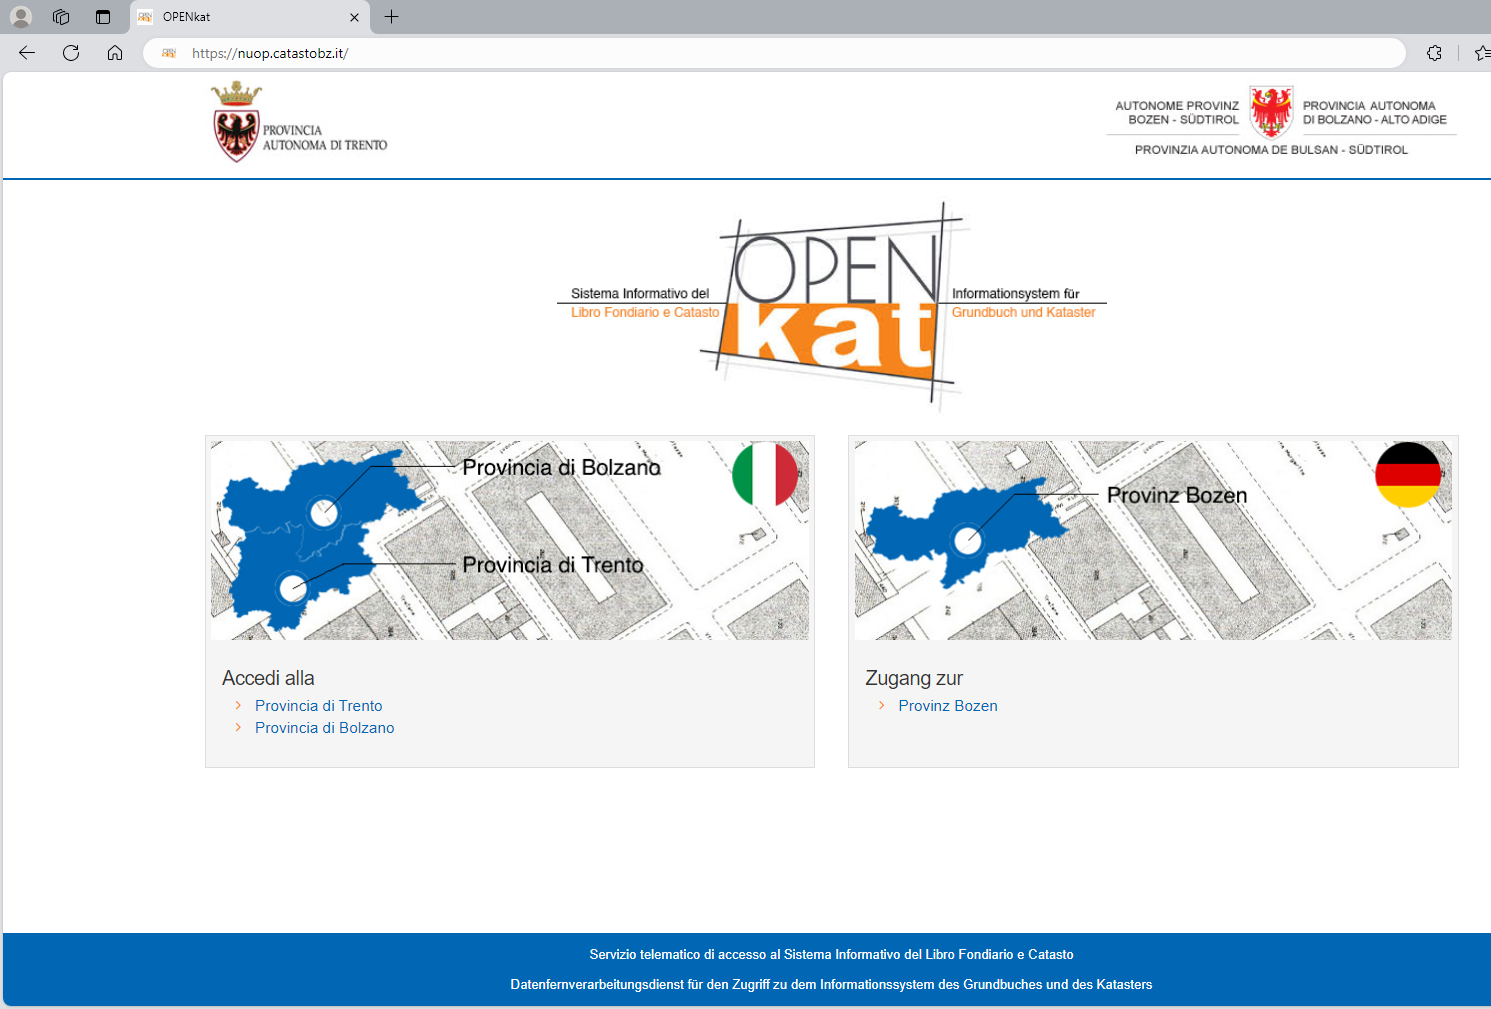
Task: Click the Provincia Autonoma di Trento logo
Action: pyautogui.click(x=299, y=122)
